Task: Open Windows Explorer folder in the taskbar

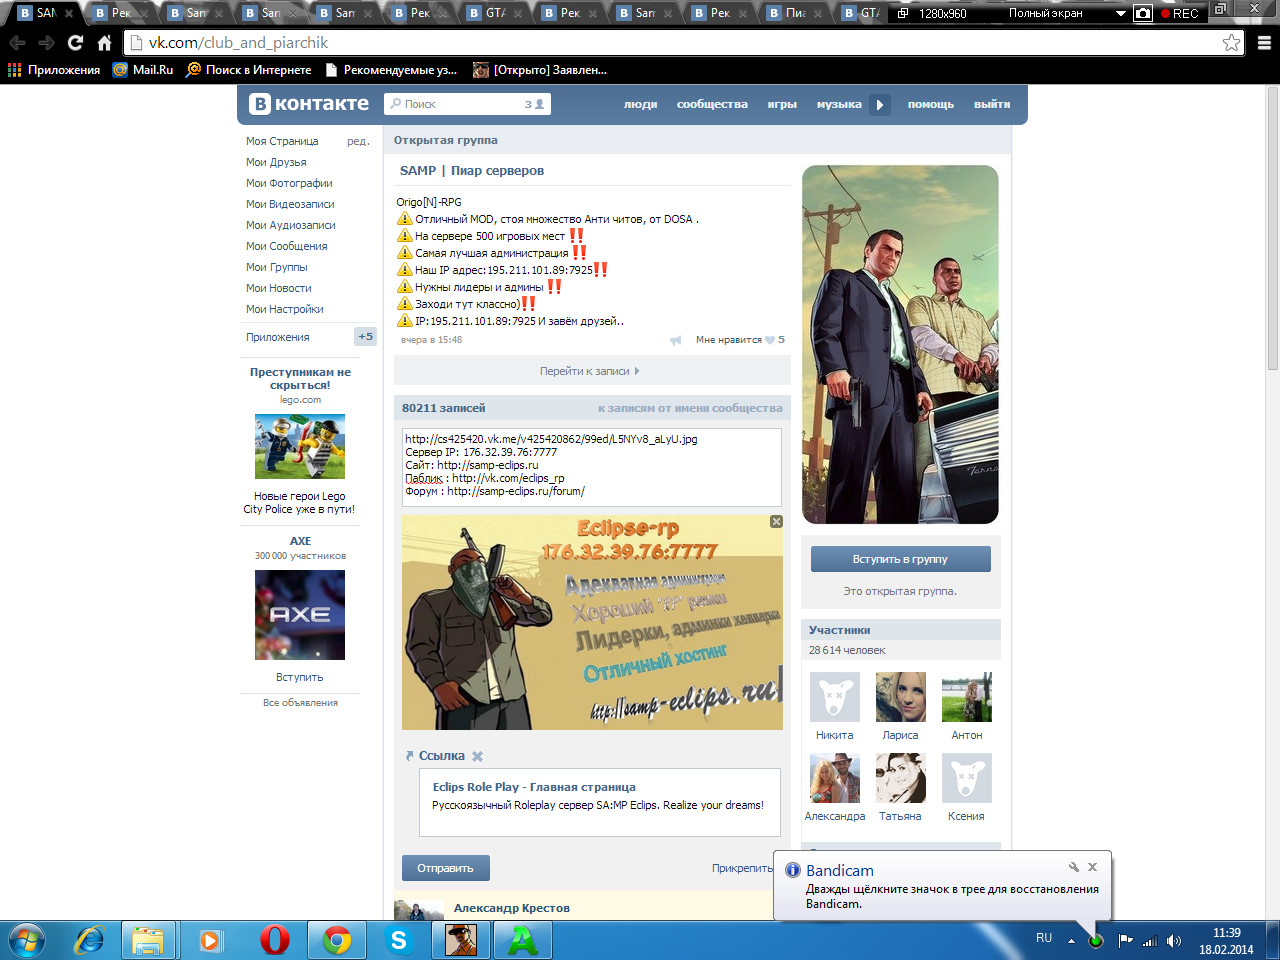Action: (148, 940)
